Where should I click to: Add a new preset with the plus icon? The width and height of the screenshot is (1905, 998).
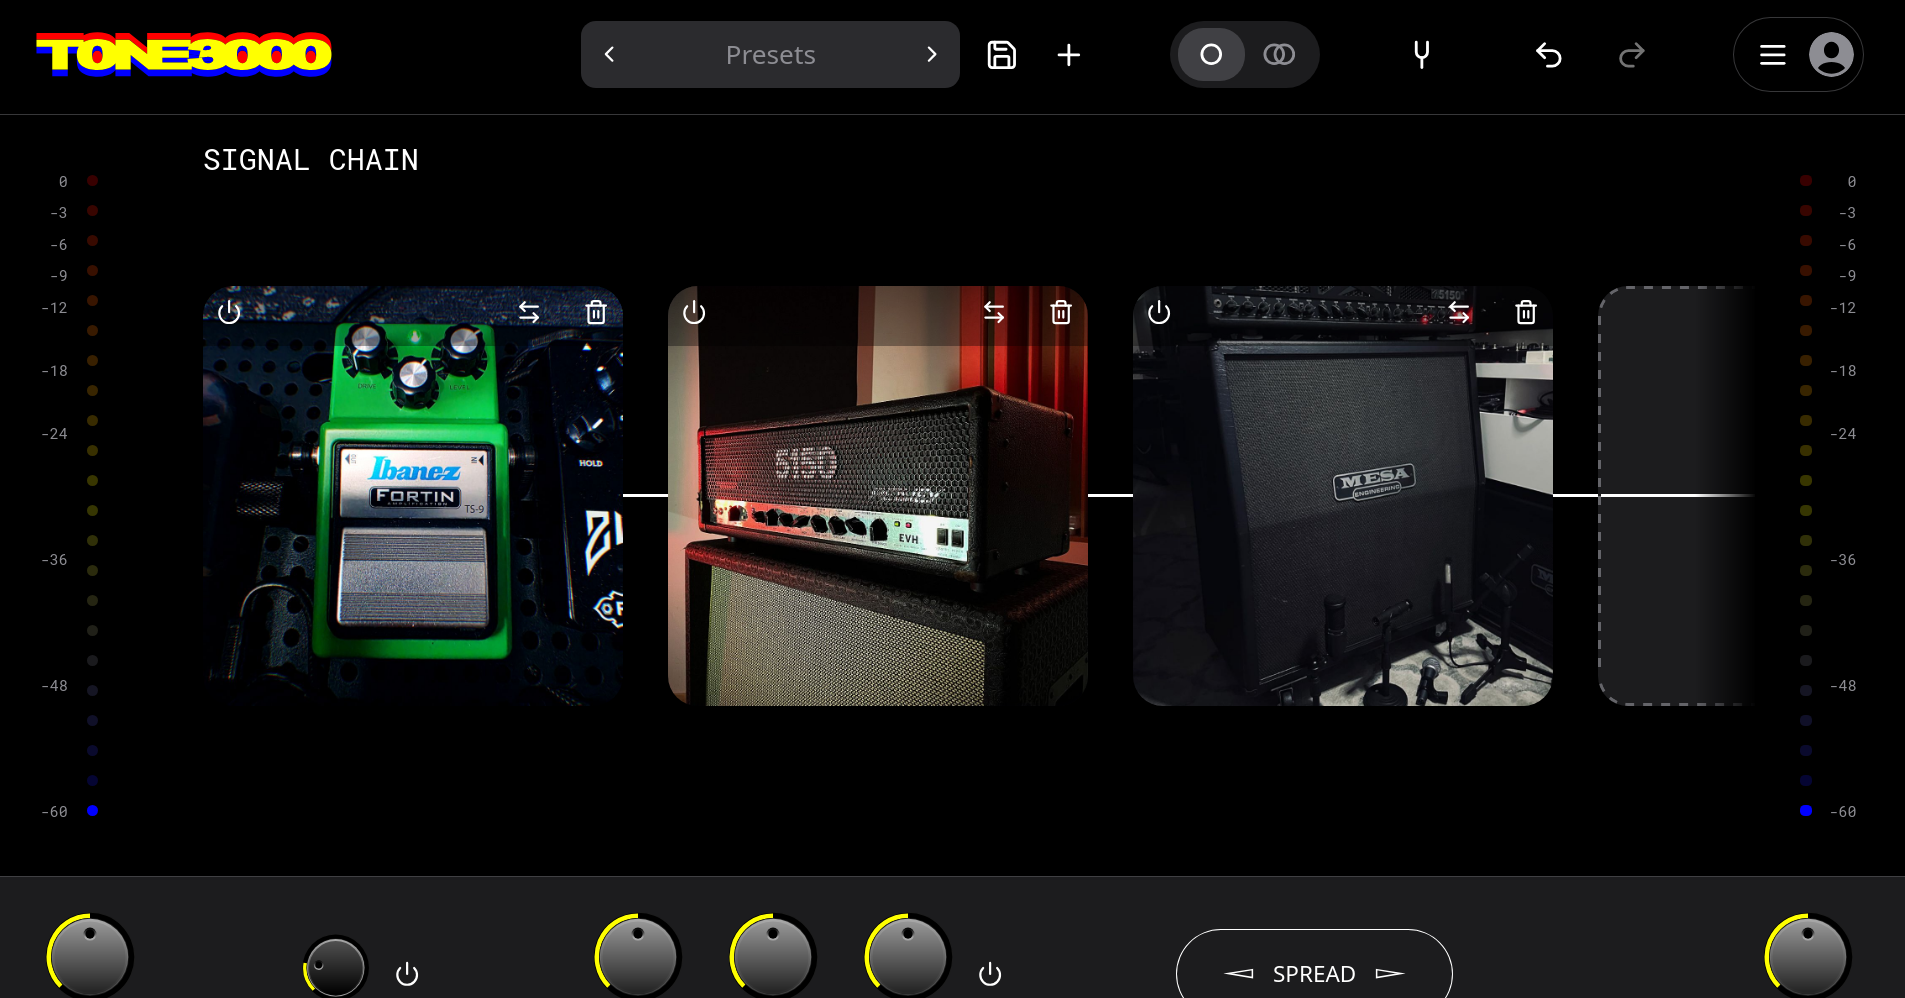point(1069,55)
